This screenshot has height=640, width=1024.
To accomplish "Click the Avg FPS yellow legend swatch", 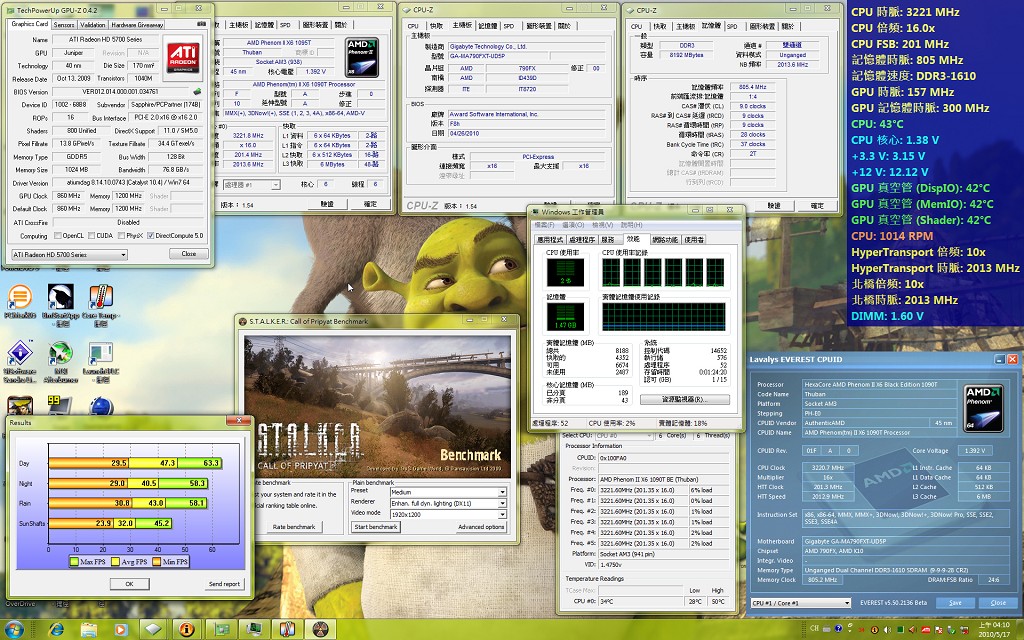I will pos(116,562).
